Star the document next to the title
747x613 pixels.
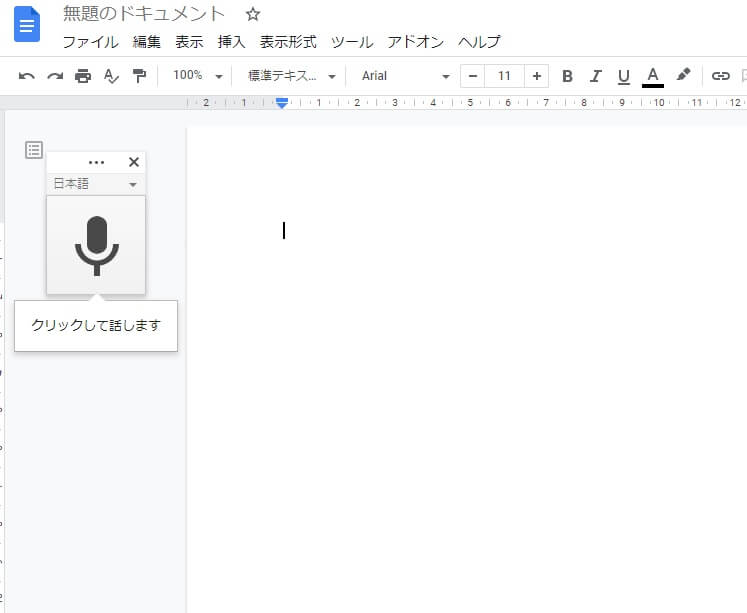point(253,14)
